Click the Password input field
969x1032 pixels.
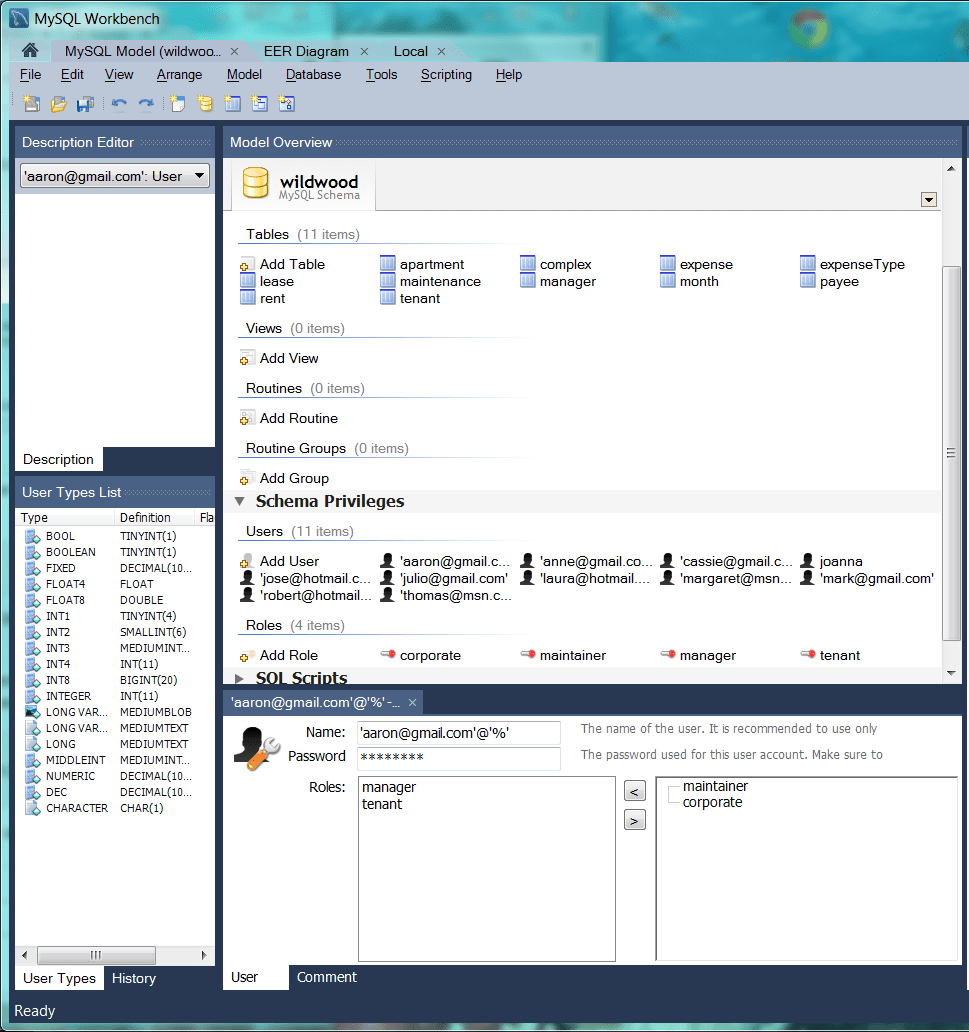tap(458, 758)
